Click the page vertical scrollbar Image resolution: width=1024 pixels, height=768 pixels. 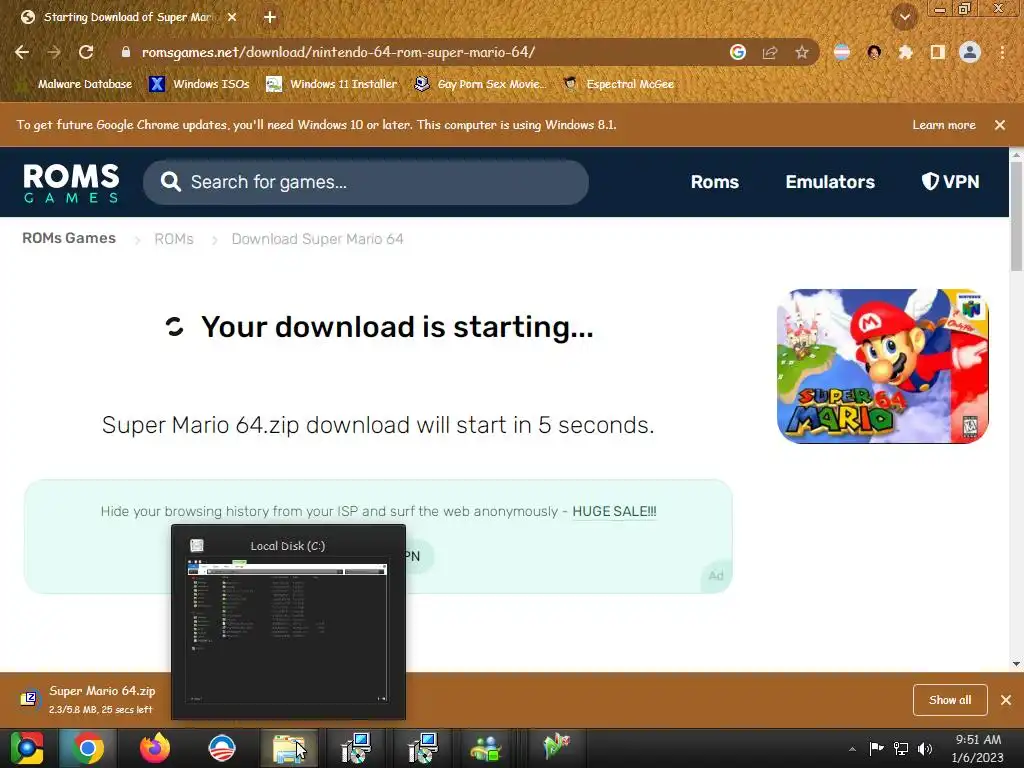coord(1016,216)
